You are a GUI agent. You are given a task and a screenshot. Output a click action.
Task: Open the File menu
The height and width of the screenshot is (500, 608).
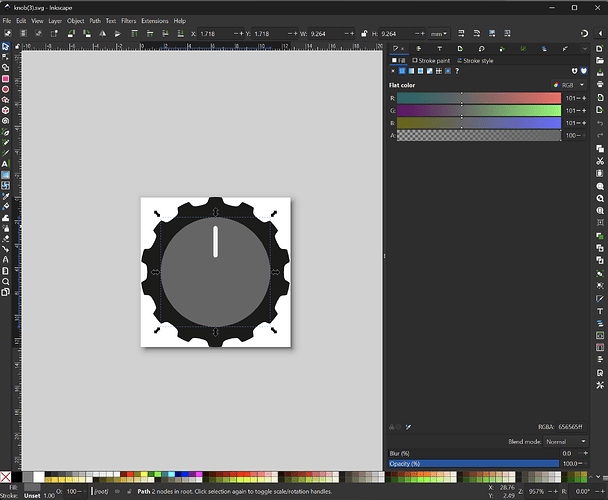tap(7, 21)
